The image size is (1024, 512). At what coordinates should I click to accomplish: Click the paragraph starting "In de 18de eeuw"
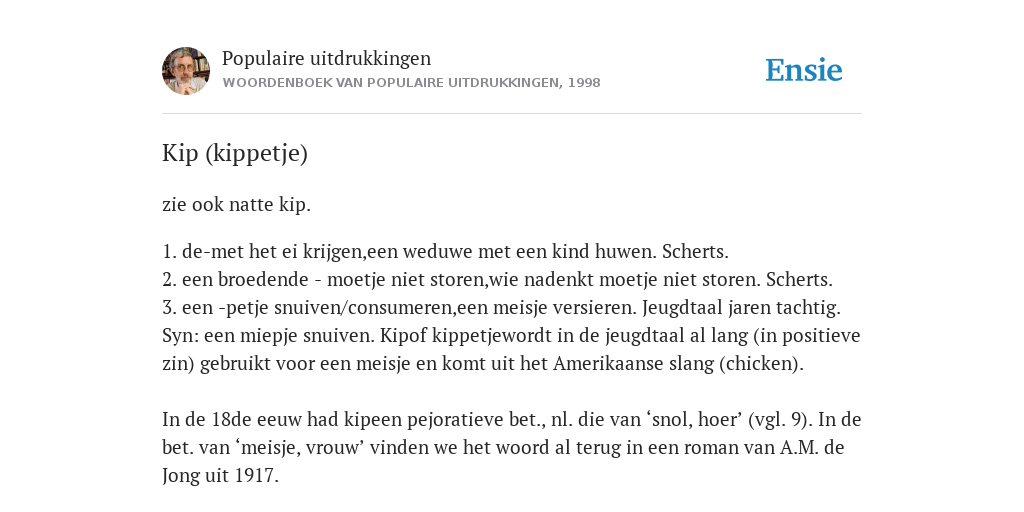pos(512,447)
